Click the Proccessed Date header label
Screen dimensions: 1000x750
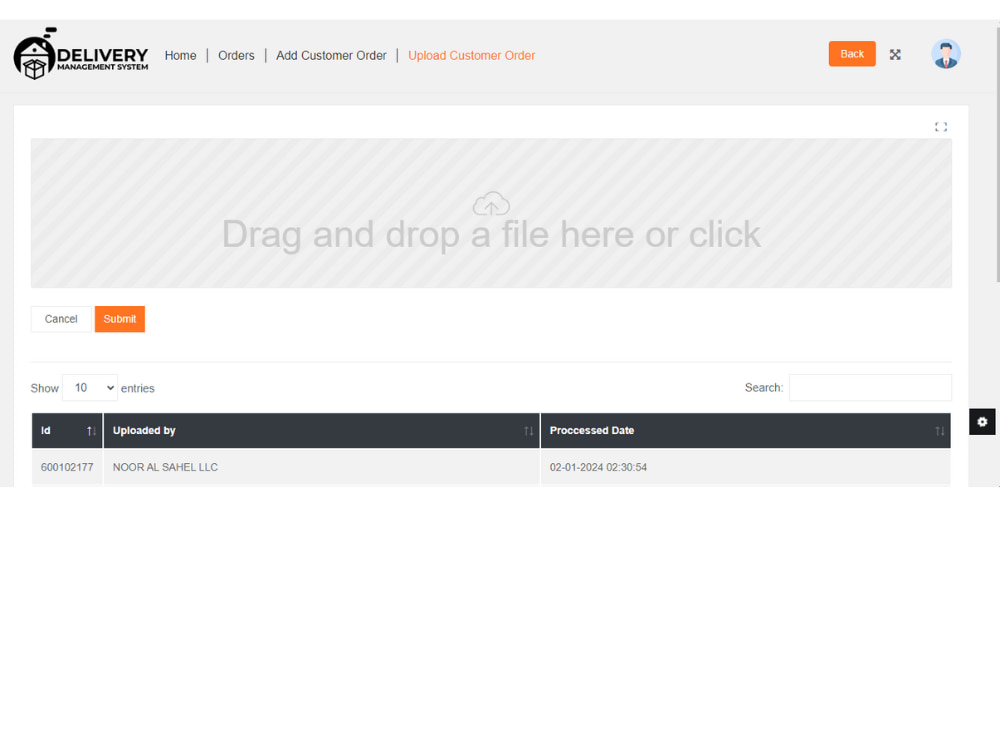coord(592,430)
